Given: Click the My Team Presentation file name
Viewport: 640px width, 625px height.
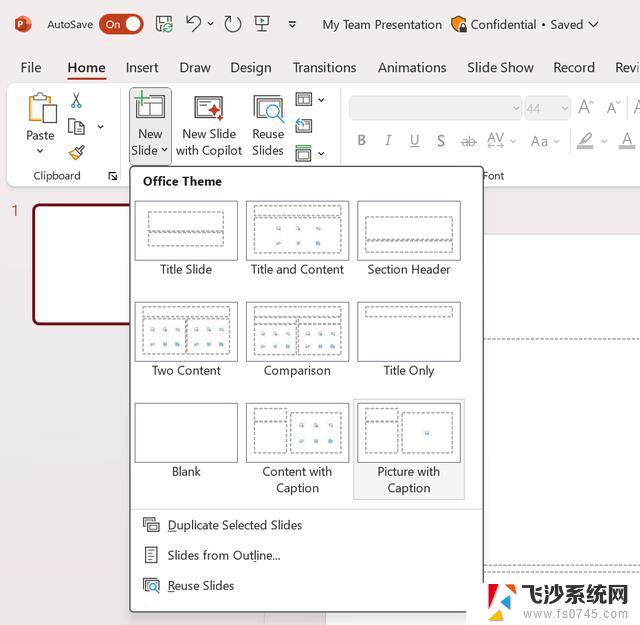Looking at the screenshot, I should click(x=382, y=24).
